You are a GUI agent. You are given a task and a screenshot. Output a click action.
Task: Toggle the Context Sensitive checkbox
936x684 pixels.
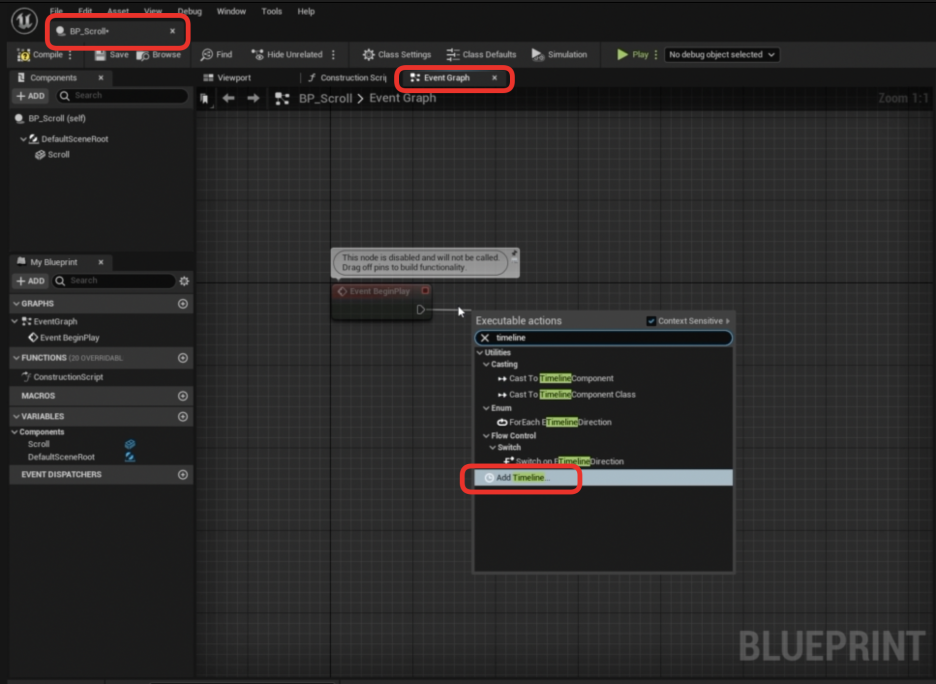pyautogui.click(x=651, y=321)
